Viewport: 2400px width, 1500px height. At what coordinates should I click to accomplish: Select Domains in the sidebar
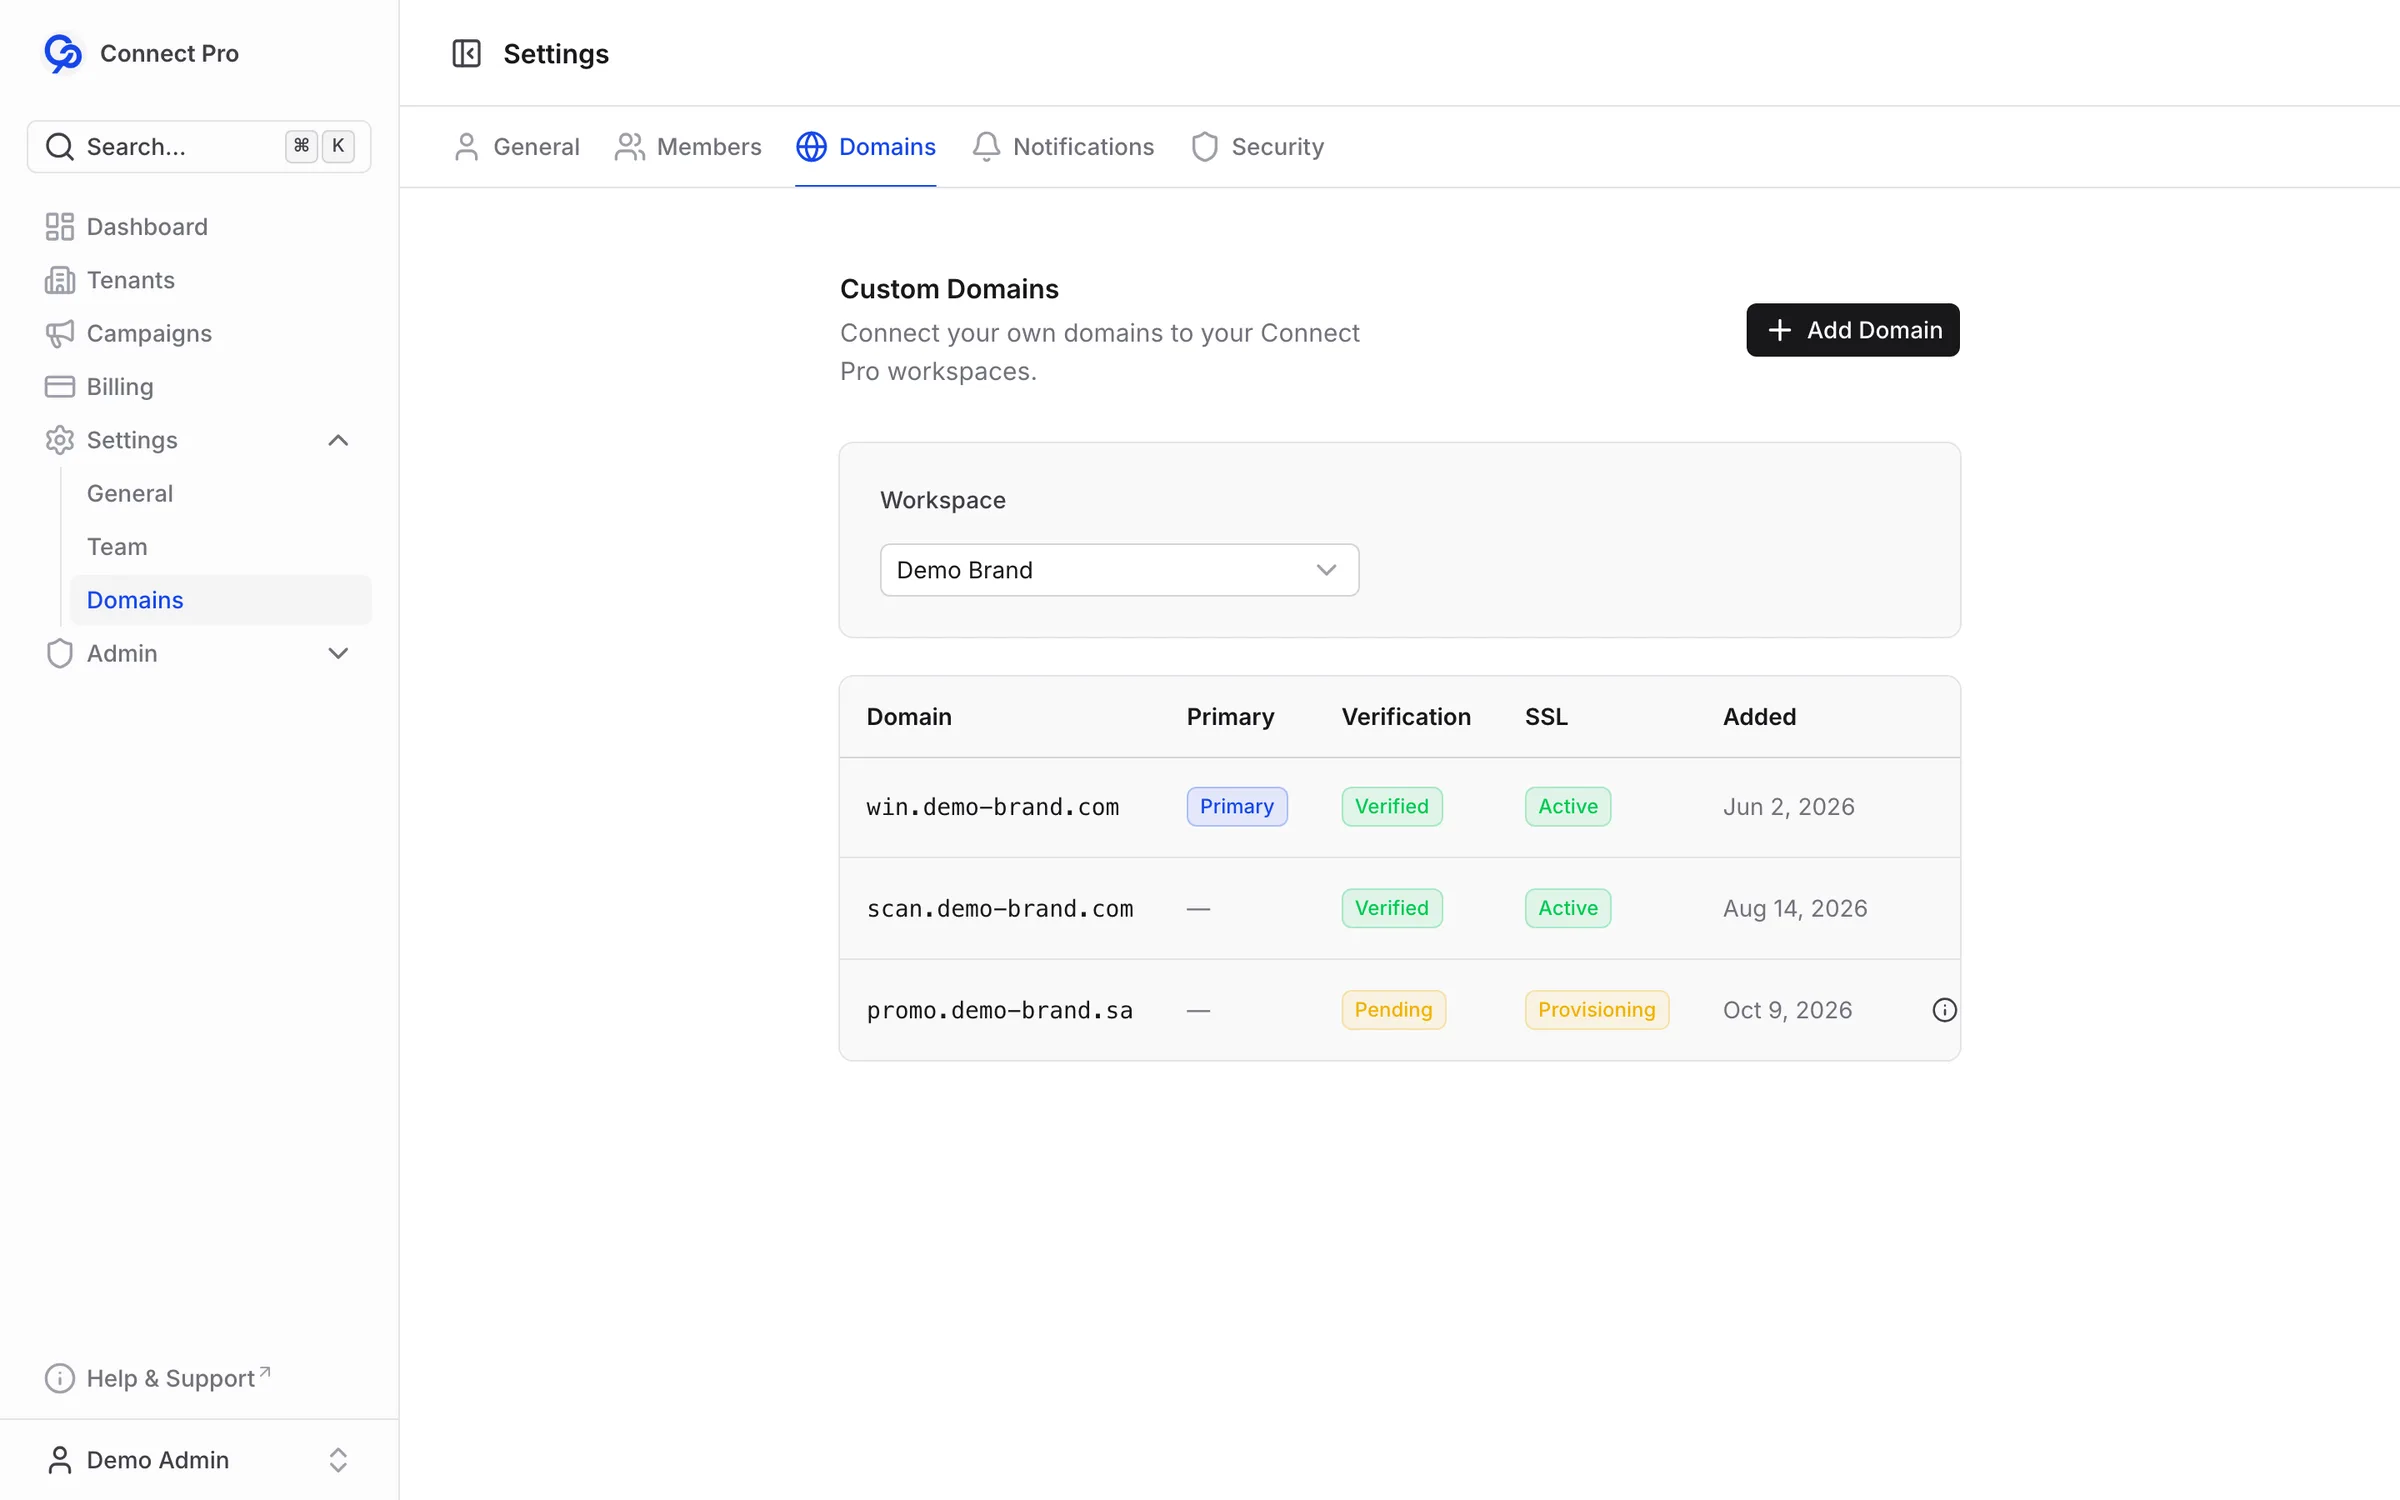coord(220,600)
